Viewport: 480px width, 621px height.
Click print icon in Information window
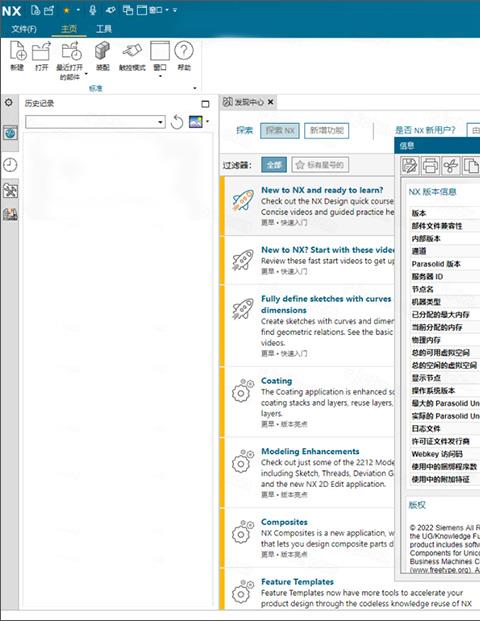pos(430,166)
